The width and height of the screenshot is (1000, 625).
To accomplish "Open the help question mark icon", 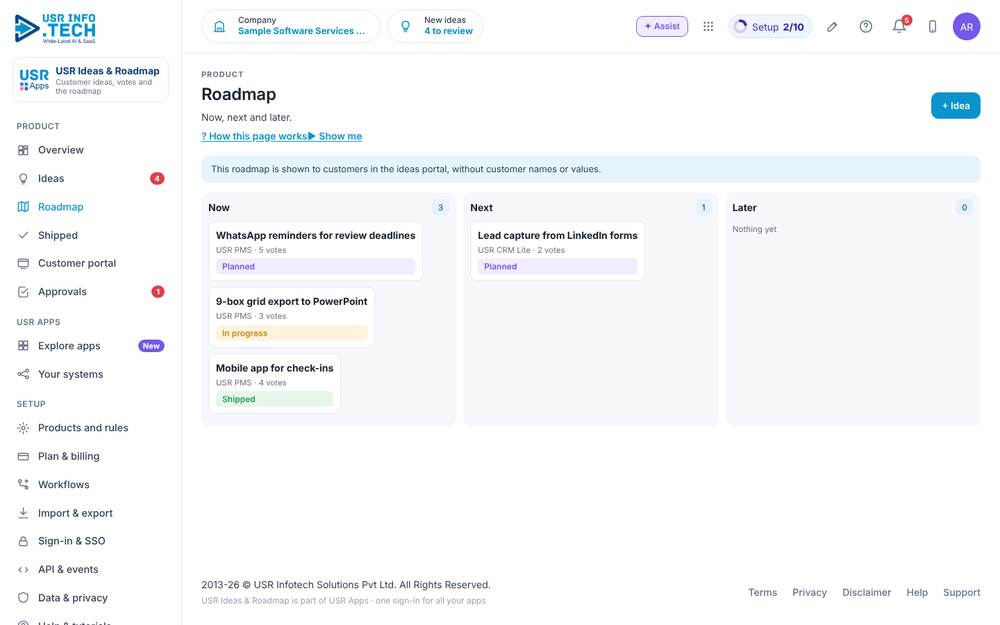I will 865,26.
